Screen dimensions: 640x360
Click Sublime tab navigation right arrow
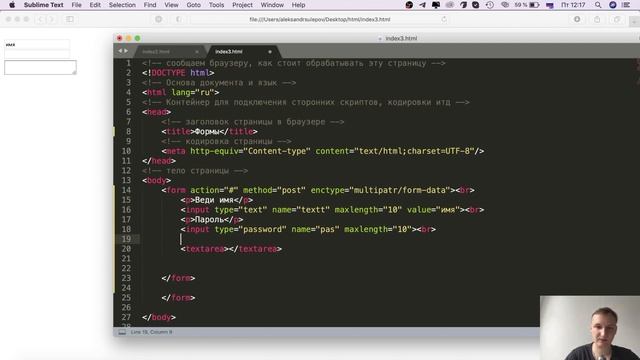126,51
